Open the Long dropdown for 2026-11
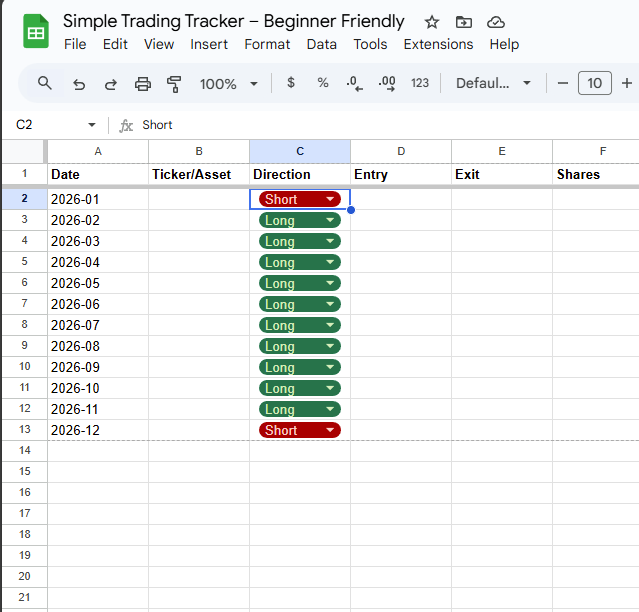The image size is (639, 612). tap(330, 409)
